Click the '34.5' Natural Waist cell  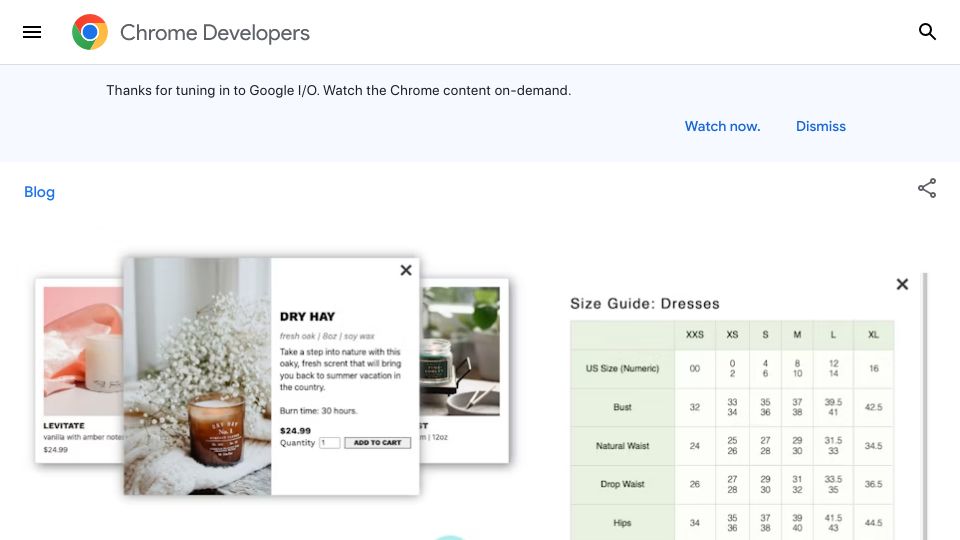tap(874, 446)
